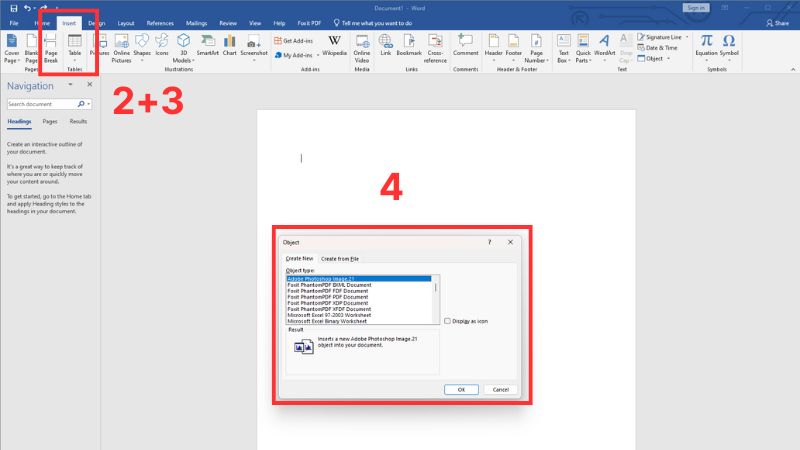The image size is (800, 450).
Task: Open the Help tab
Action: coord(279,23)
